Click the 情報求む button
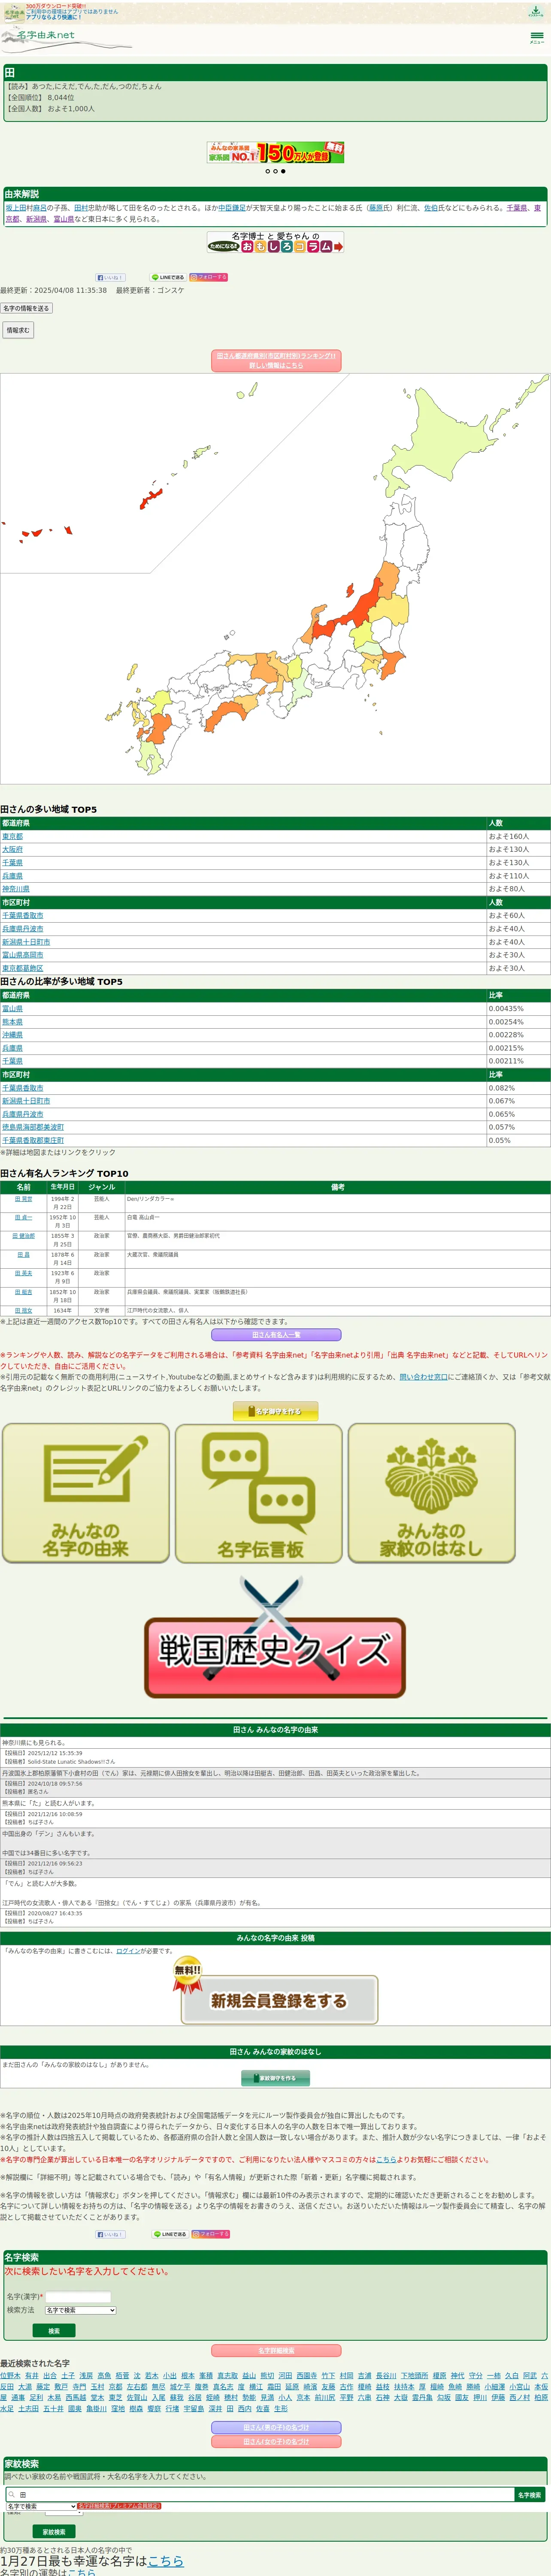The width and height of the screenshot is (551, 2576). [18, 330]
